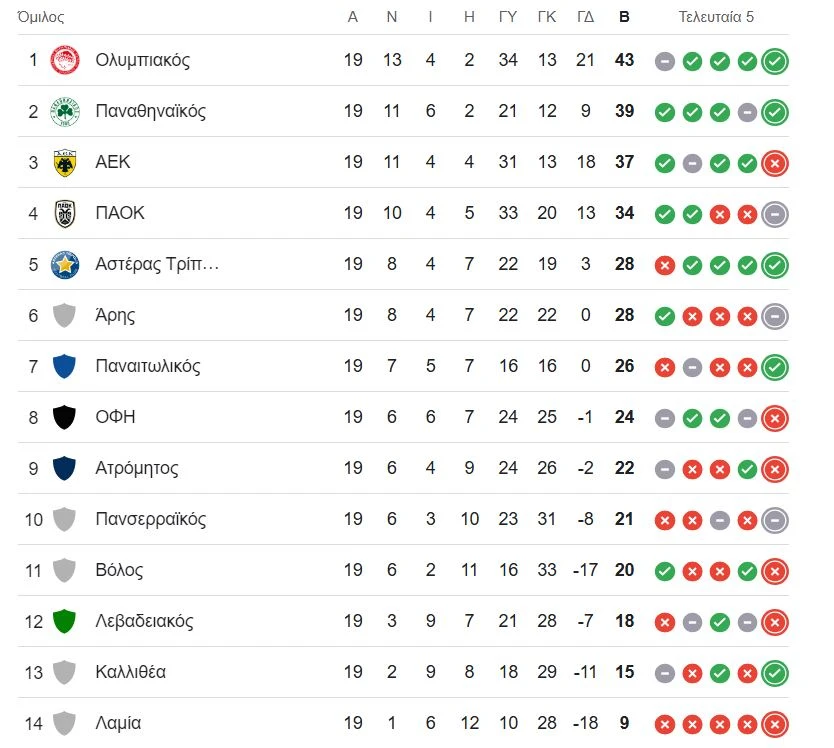Click the blue shield next to Παναιτωλικός
The width and height of the screenshot is (834, 748).
tap(65, 366)
